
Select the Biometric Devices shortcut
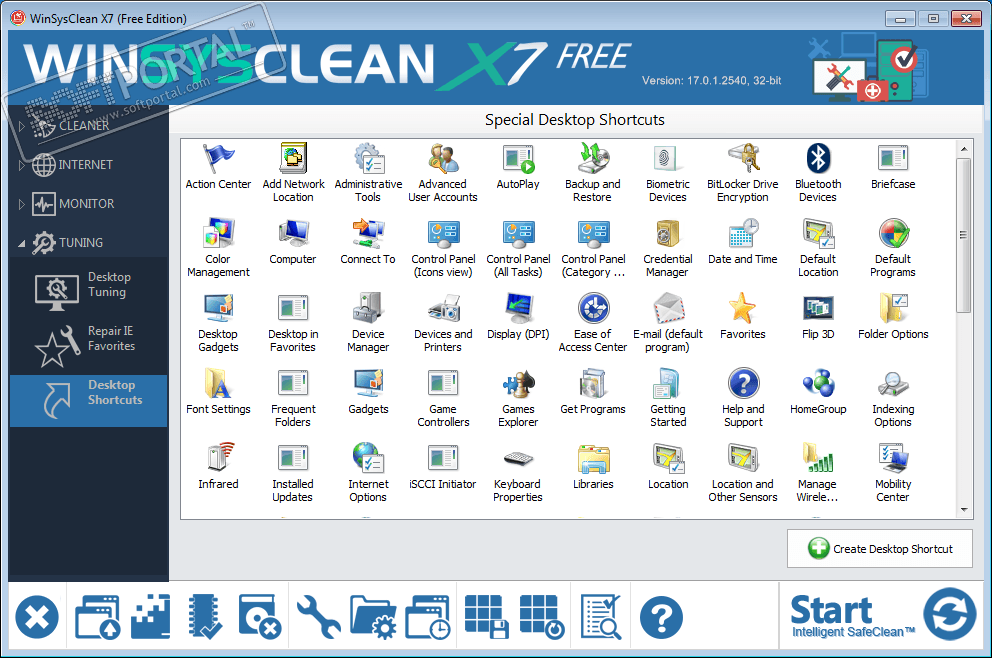(x=667, y=173)
